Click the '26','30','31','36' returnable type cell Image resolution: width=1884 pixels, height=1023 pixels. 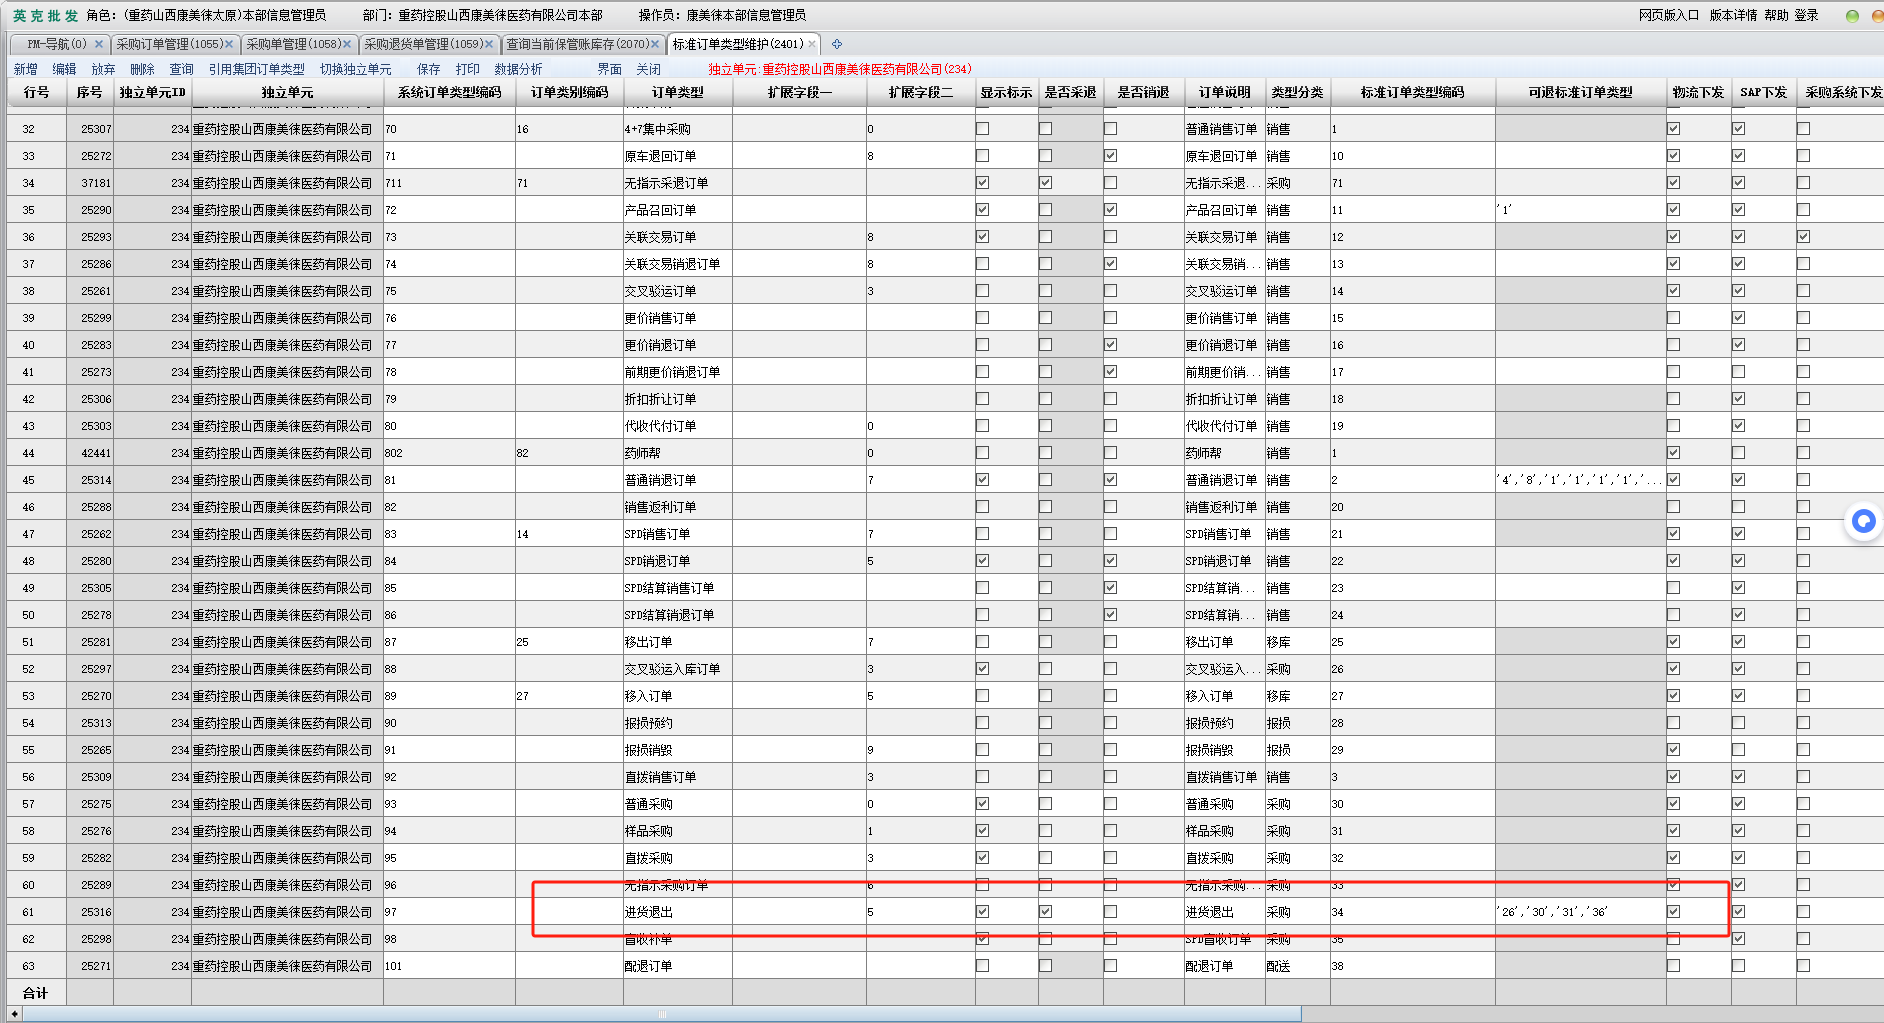tap(1580, 912)
